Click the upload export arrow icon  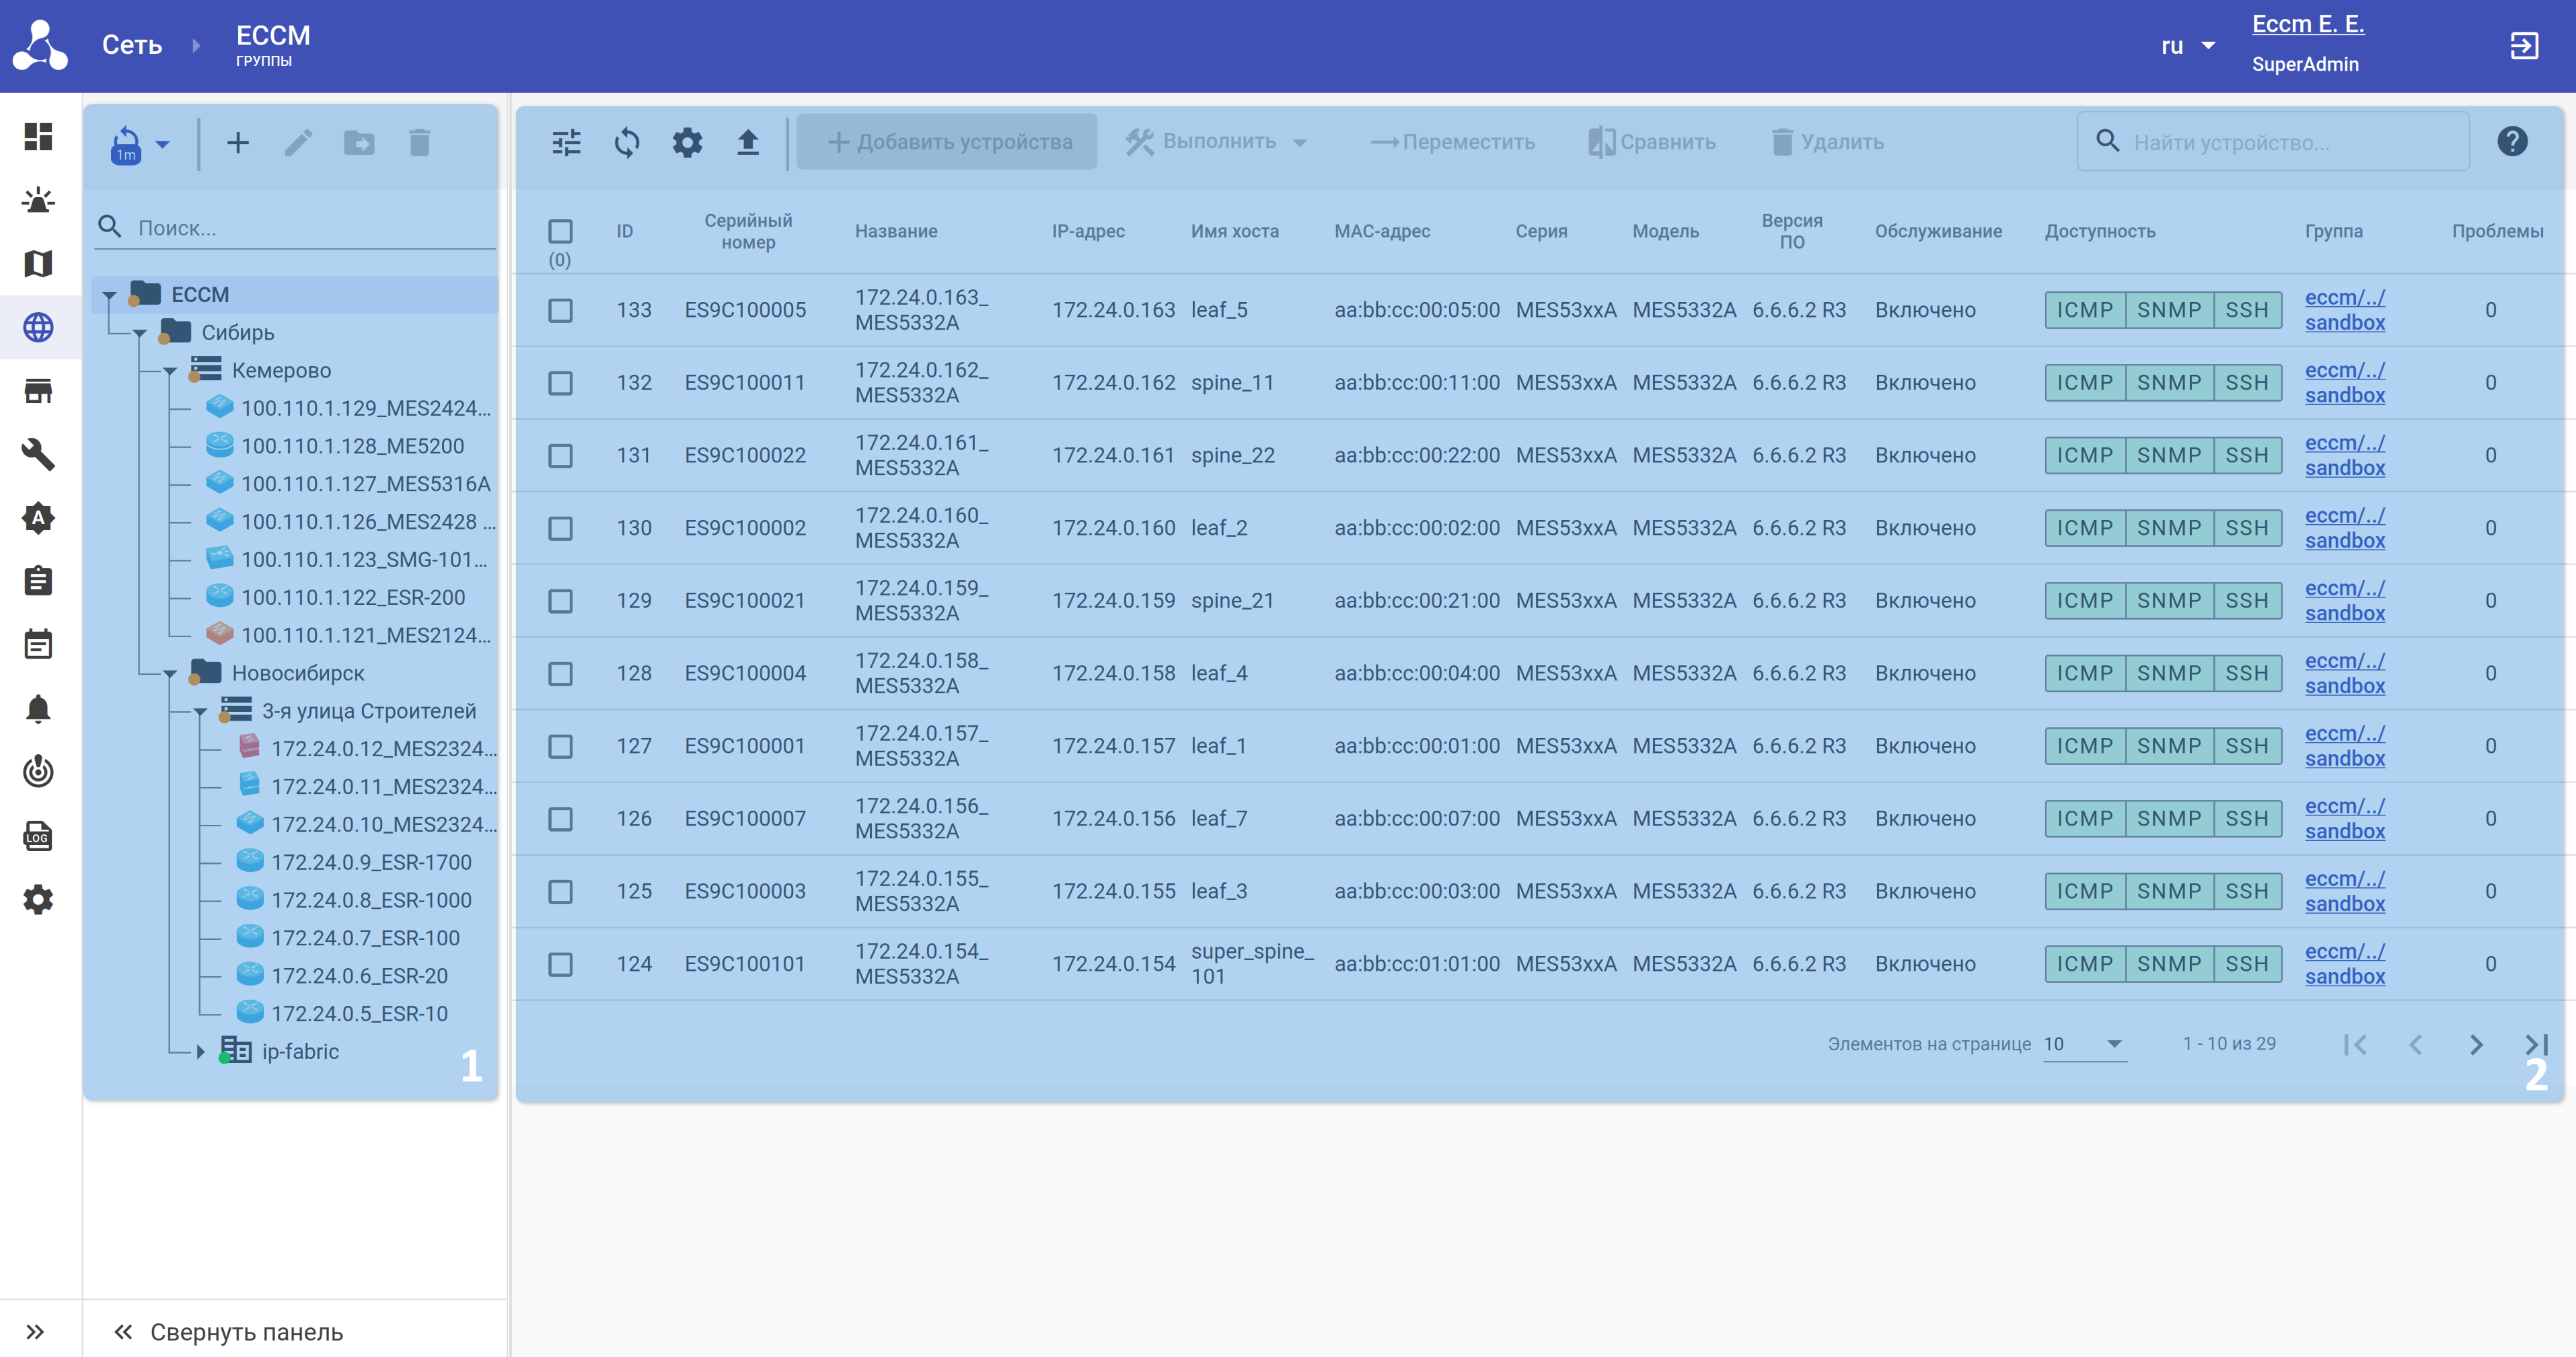coord(748,142)
